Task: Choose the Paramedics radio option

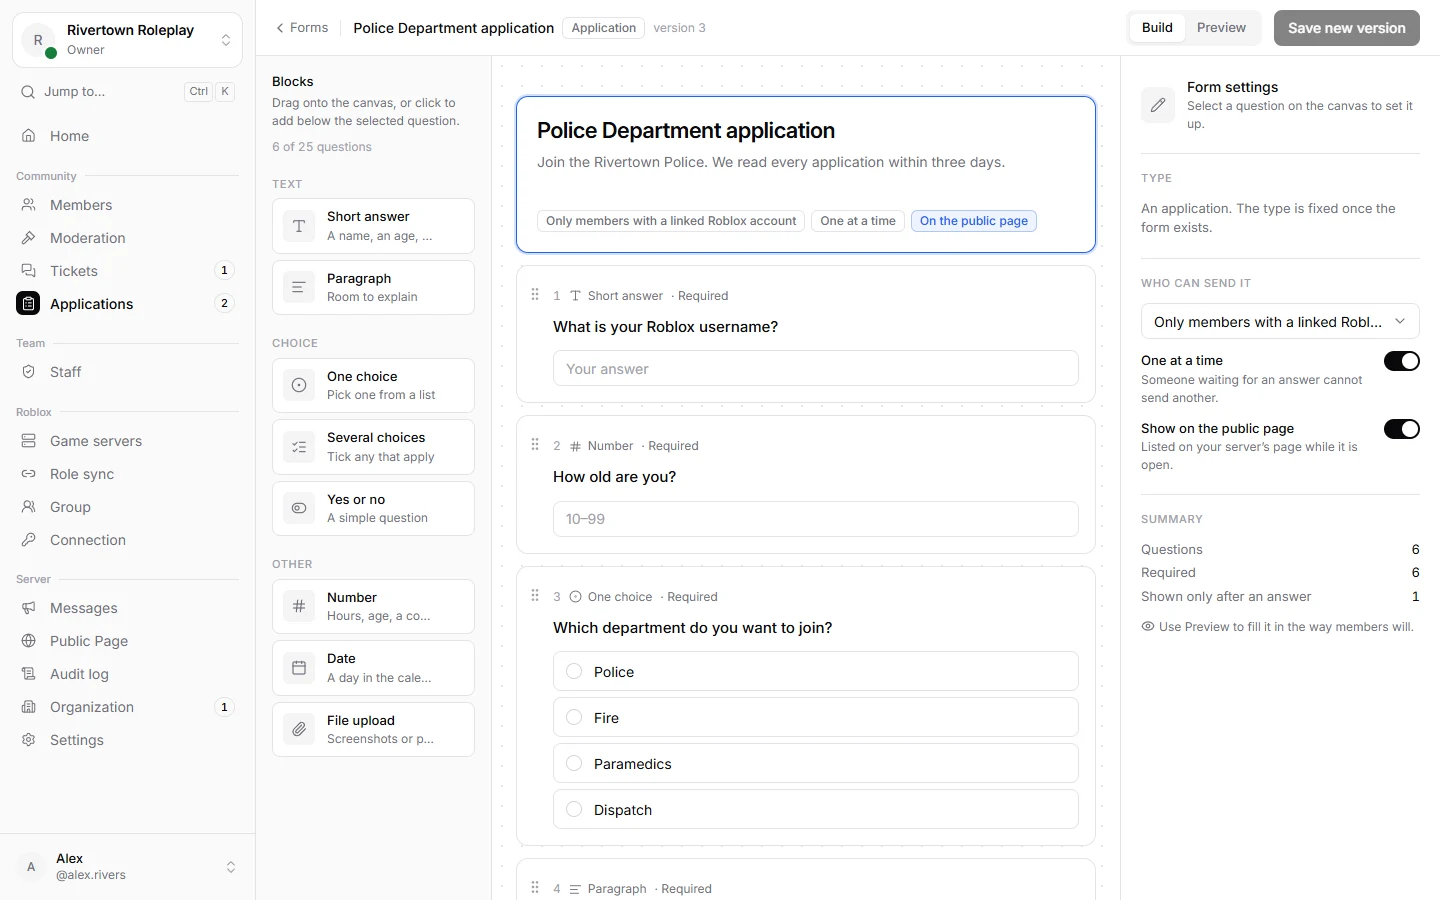Action: (x=574, y=763)
